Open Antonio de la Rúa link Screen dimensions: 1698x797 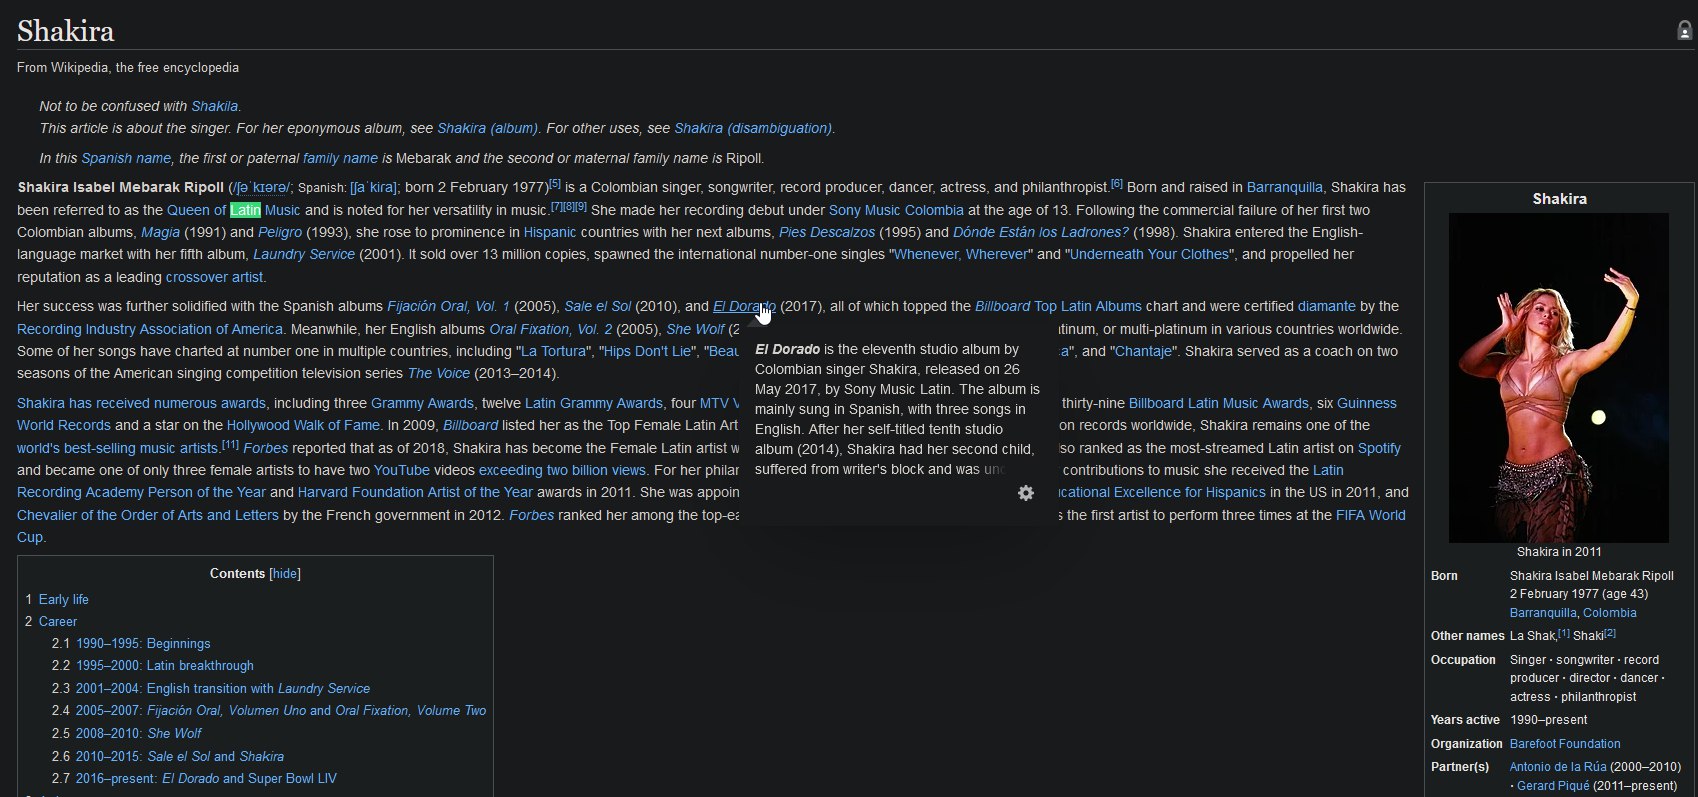[1558, 767]
